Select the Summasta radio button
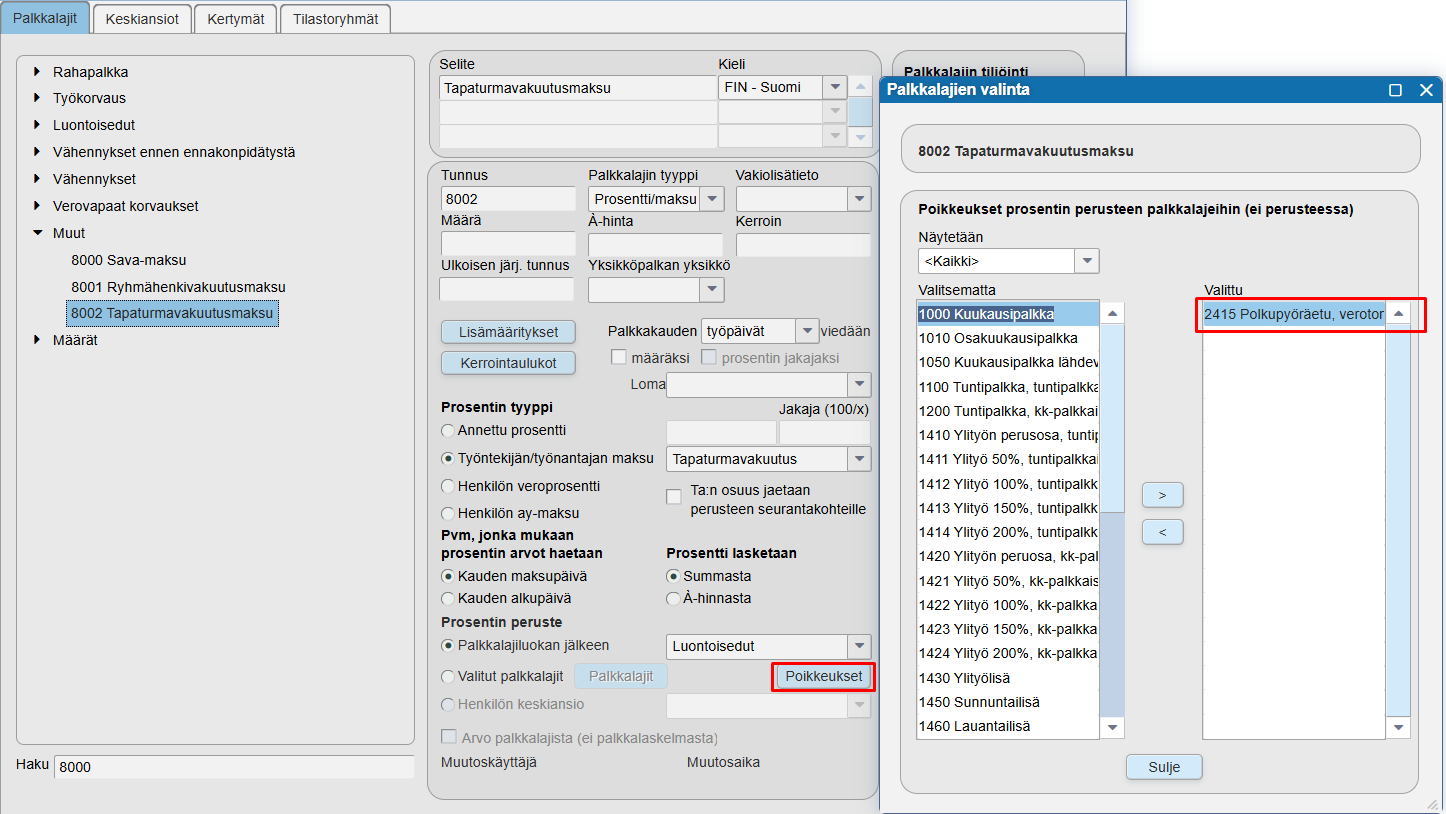This screenshot has height=814, width=1446. coord(673,576)
